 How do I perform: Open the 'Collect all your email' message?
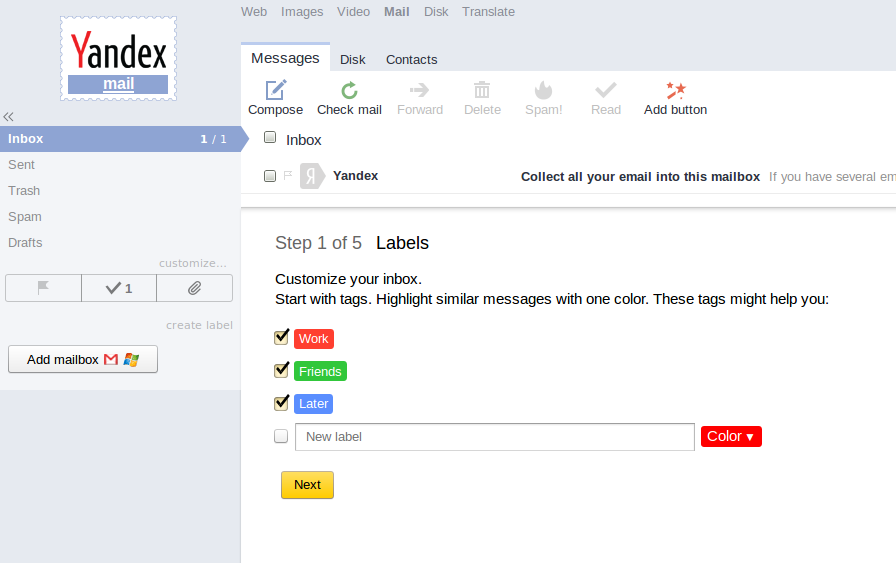[x=640, y=177]
